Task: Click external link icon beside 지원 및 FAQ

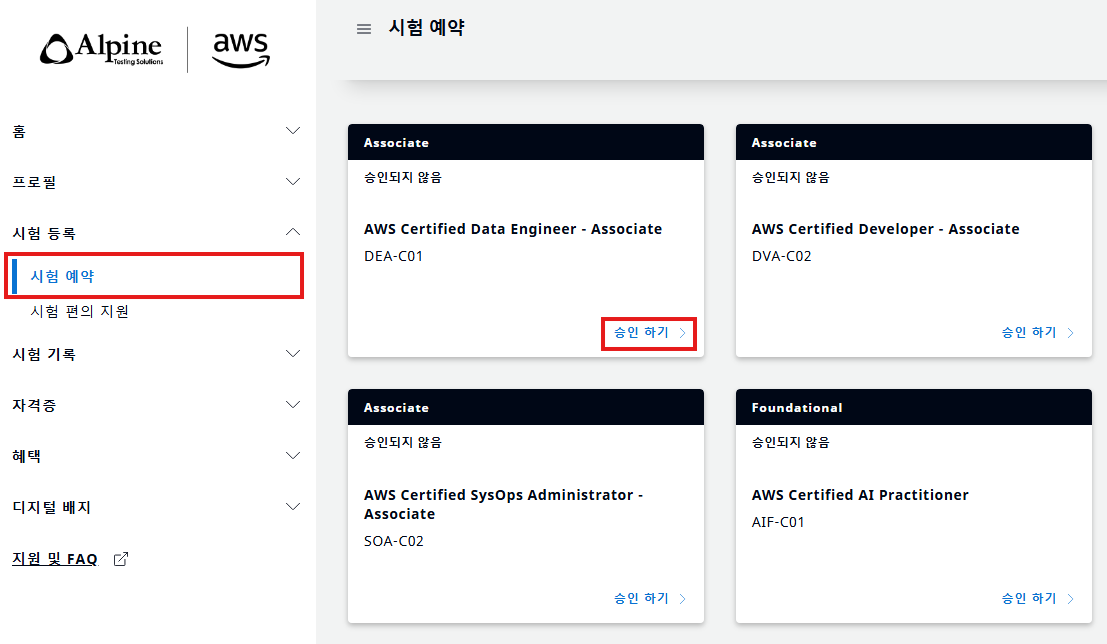Action: tap(121, 559)
